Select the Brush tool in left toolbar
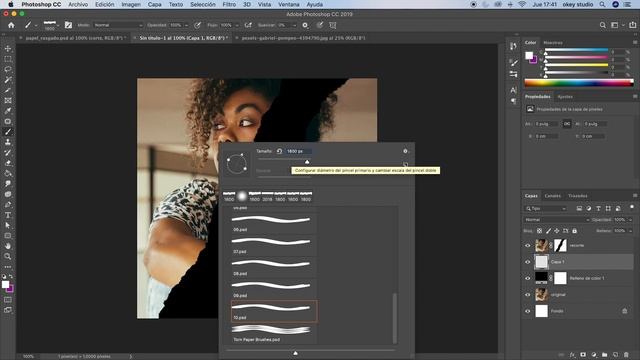This screenshot has width=640, height=360. (8, 132)
